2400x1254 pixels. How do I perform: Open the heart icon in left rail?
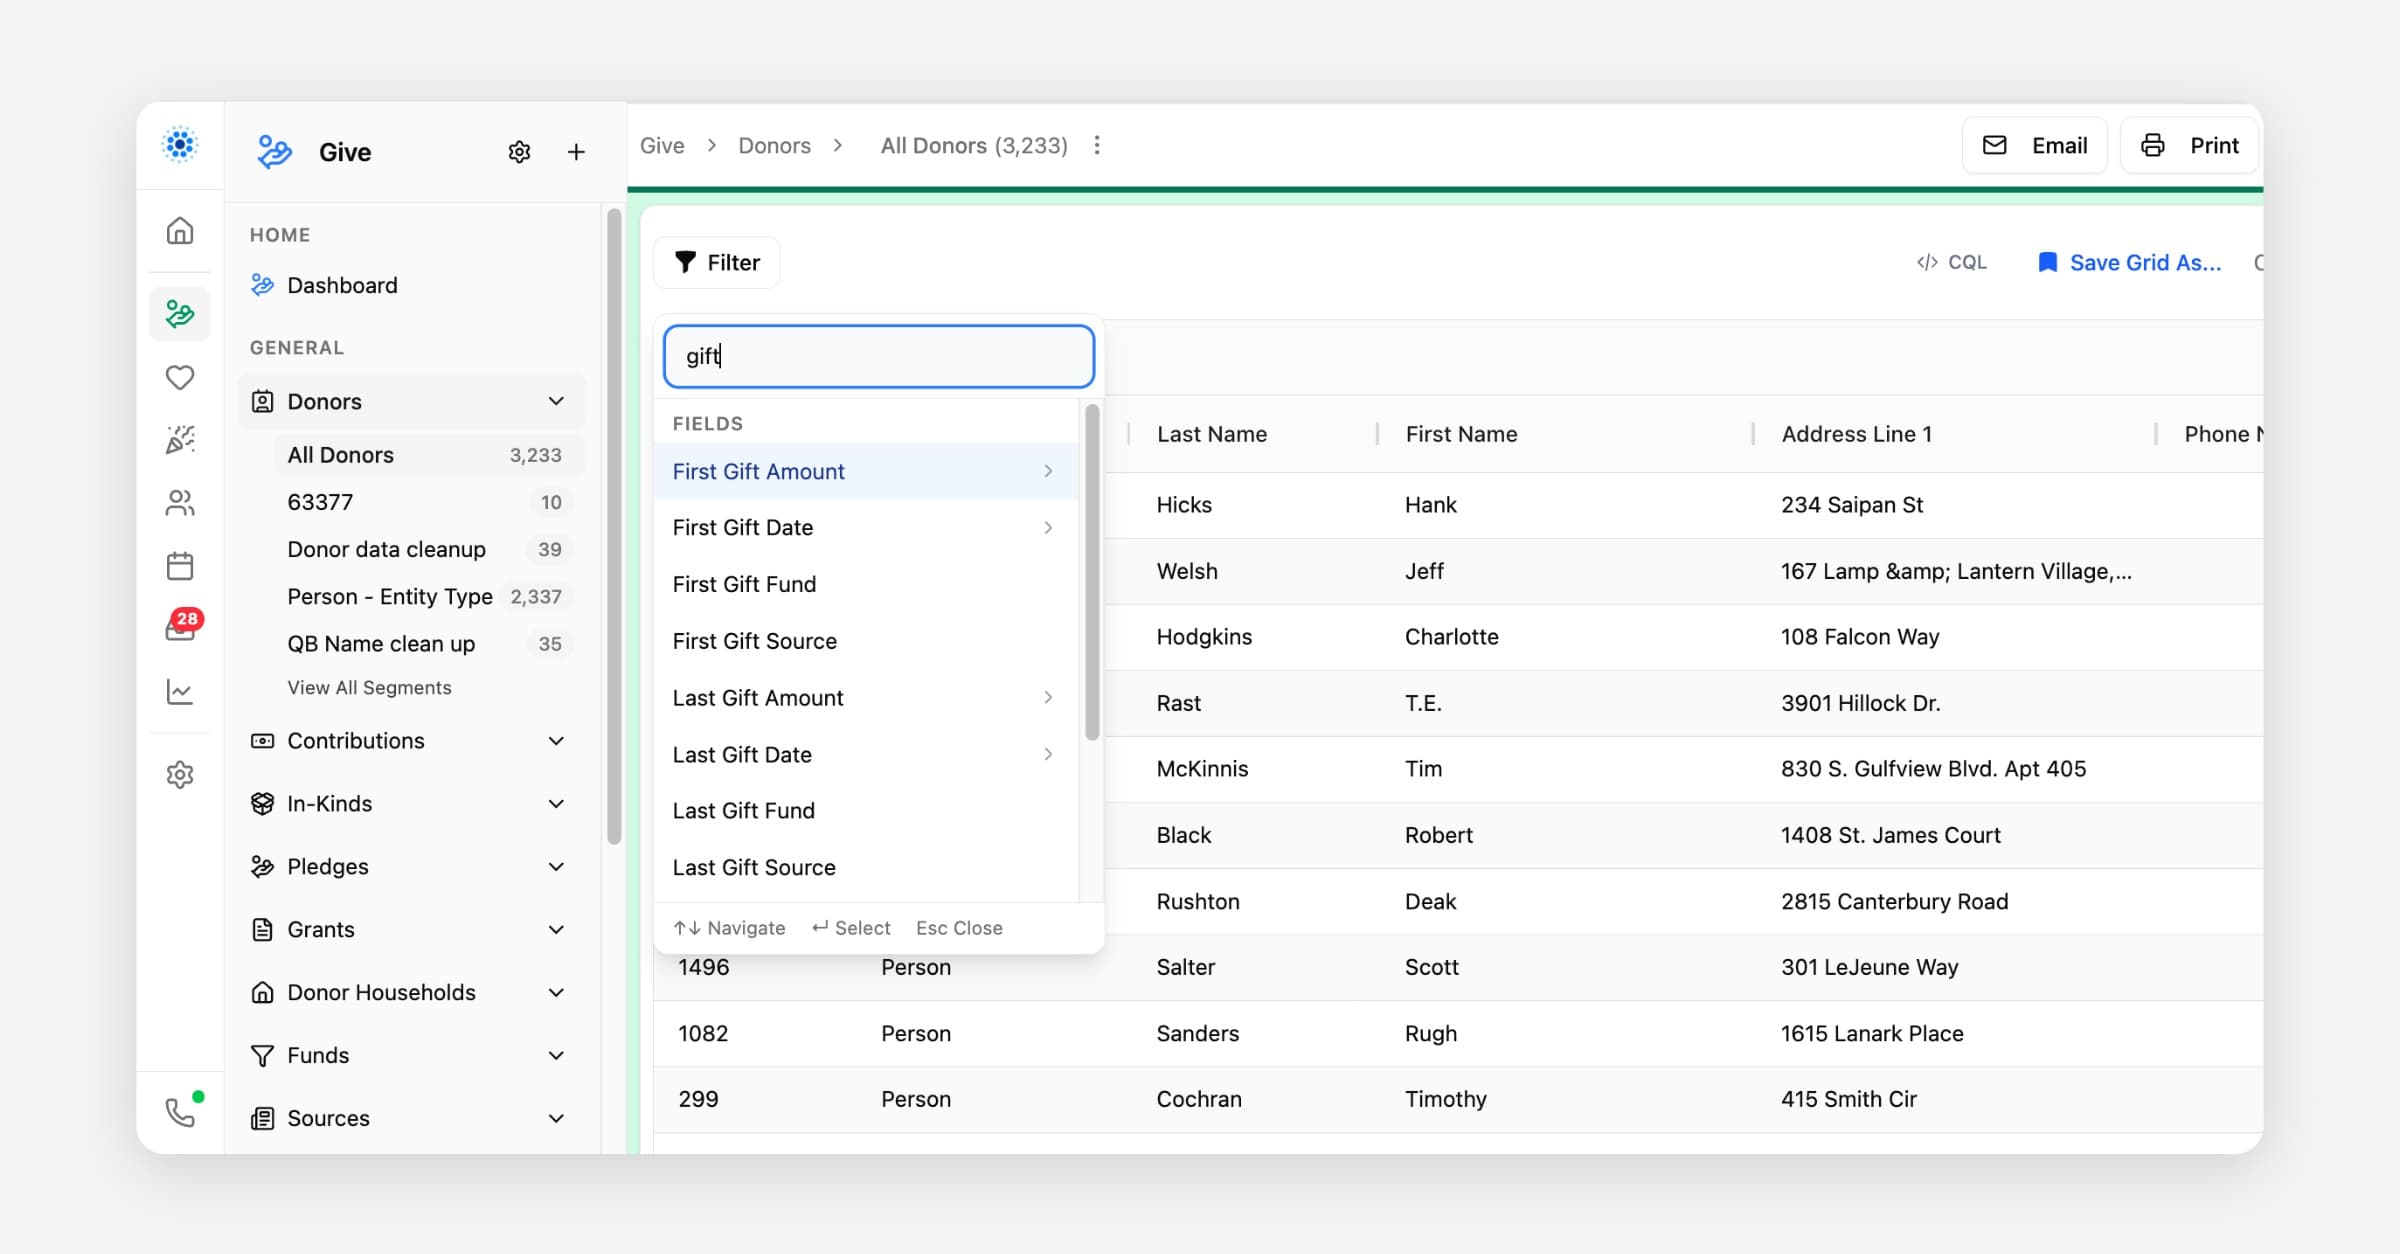(x=180, y=378)
